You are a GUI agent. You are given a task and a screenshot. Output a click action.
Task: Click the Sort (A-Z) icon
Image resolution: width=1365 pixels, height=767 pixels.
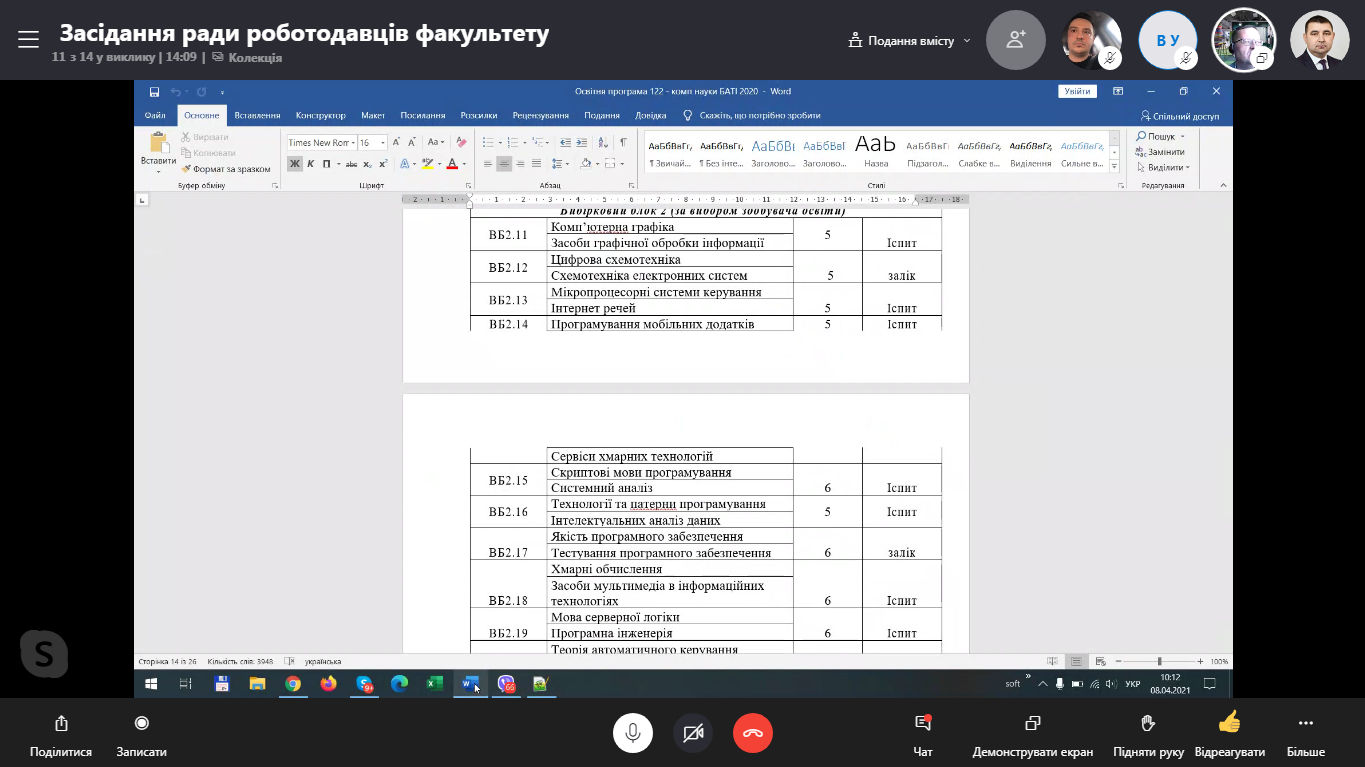tap(603, 142)
